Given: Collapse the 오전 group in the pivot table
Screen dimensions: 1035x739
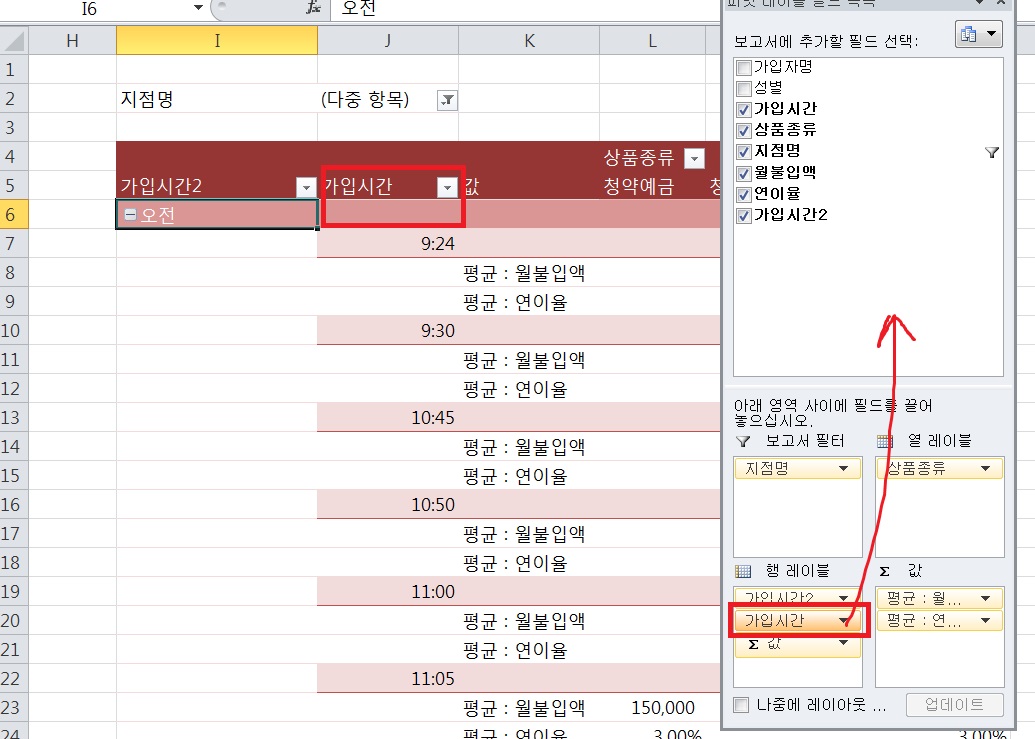Looking at the screenshot, I should coord(130,215).
